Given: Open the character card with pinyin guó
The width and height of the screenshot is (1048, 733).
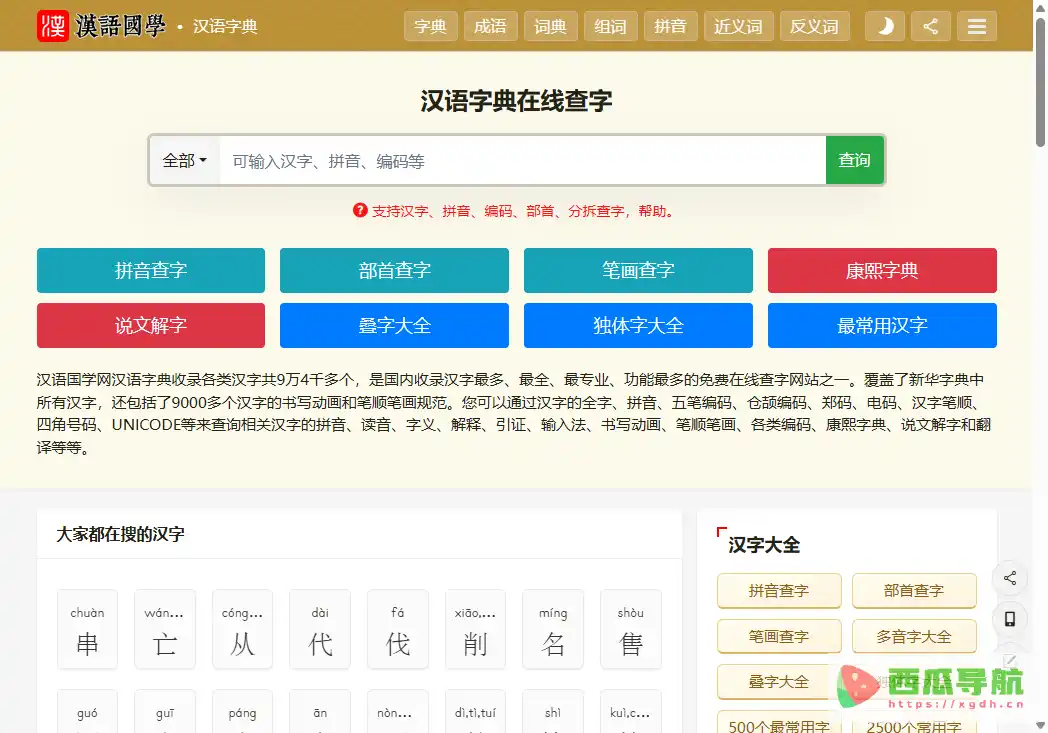Looking at the screenshot, I should click(x=88, y=712).
